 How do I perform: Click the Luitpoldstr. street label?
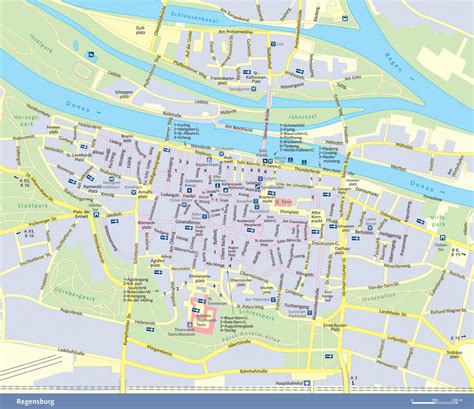pos(397,340)
